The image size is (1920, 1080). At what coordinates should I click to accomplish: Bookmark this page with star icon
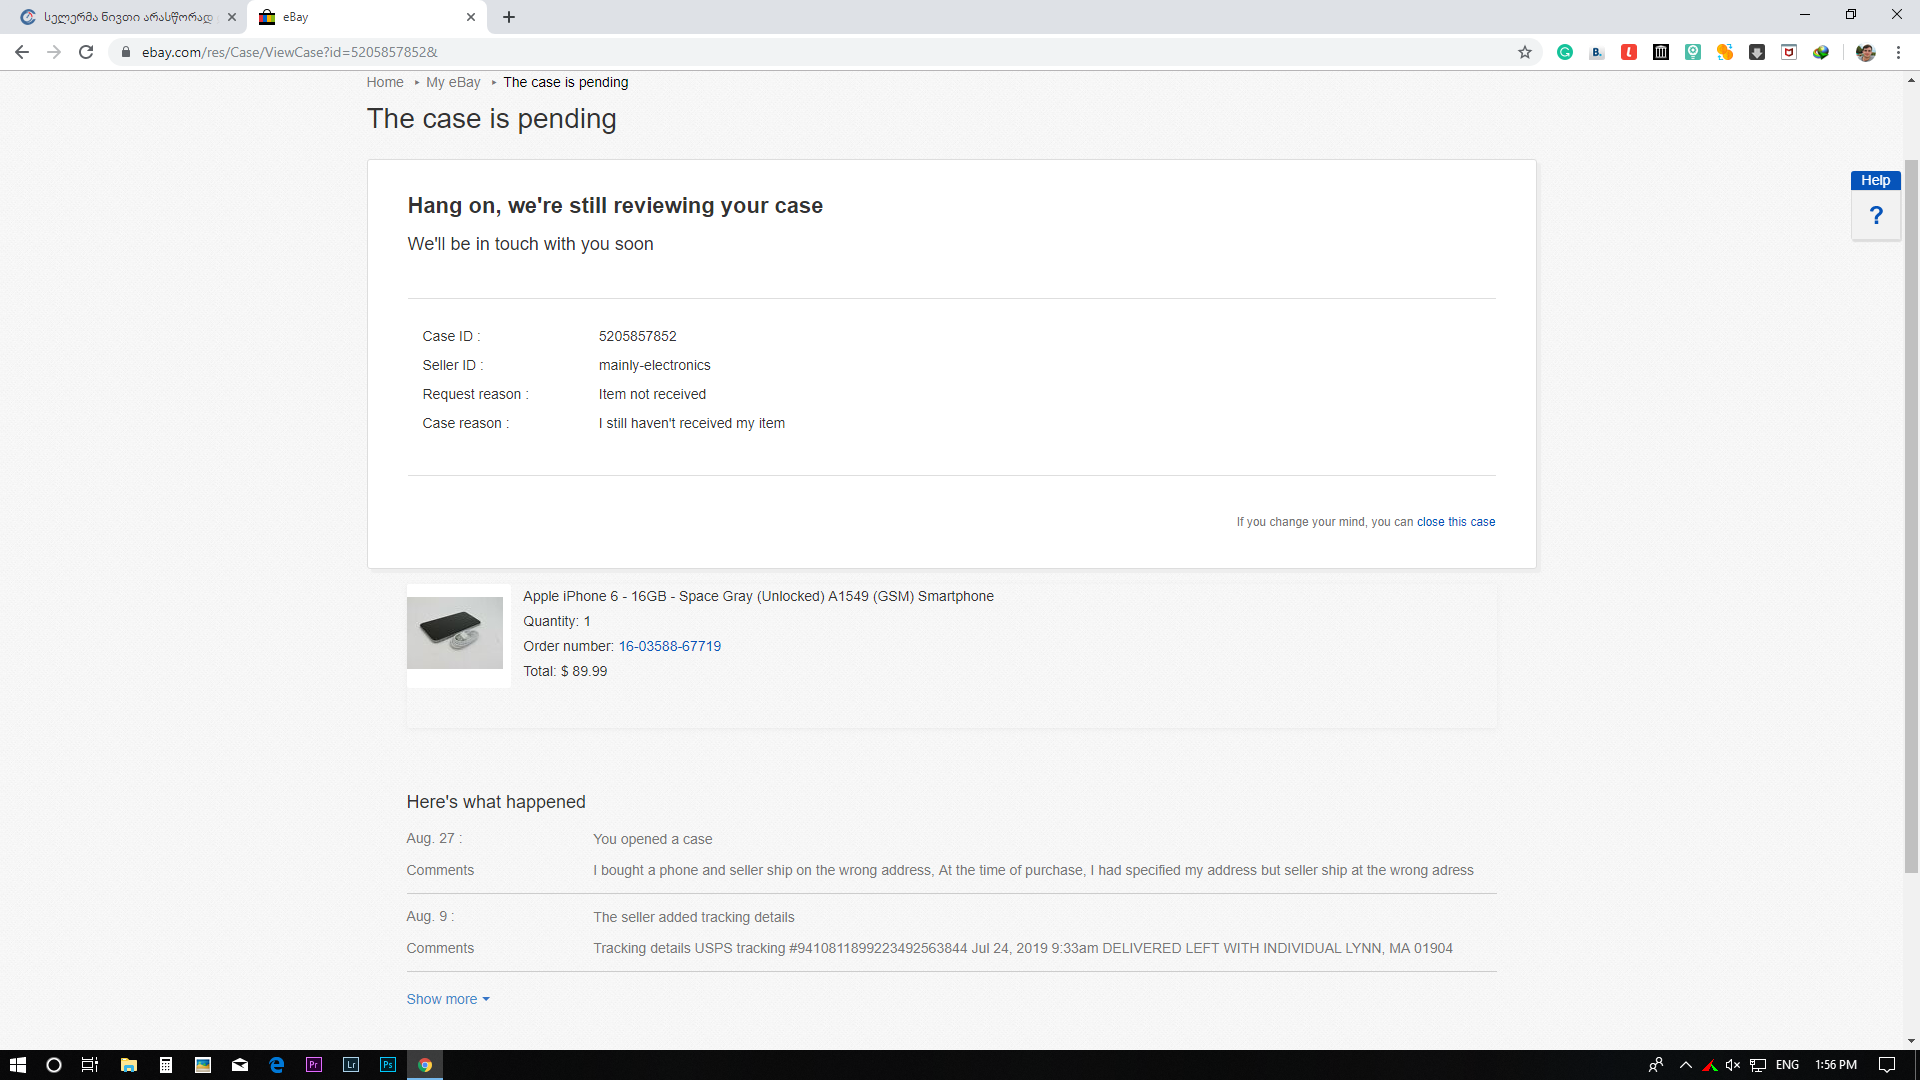coord(1525,52)
